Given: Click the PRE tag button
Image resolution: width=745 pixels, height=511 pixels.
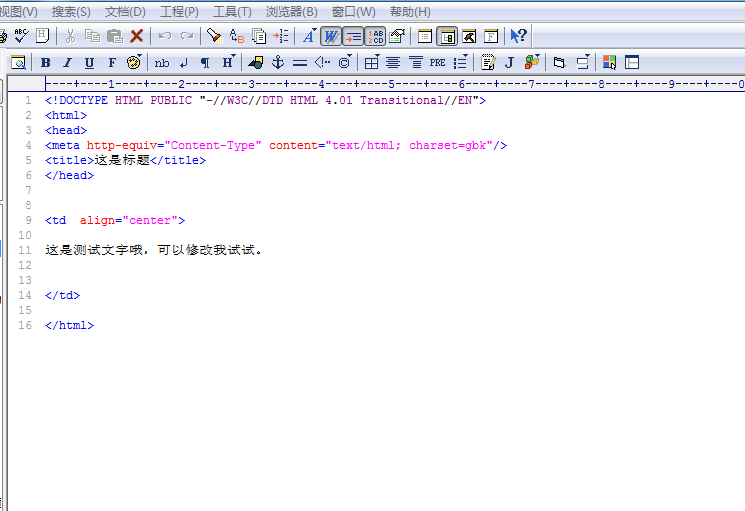Looking at the screenshot, I should 438,62.
